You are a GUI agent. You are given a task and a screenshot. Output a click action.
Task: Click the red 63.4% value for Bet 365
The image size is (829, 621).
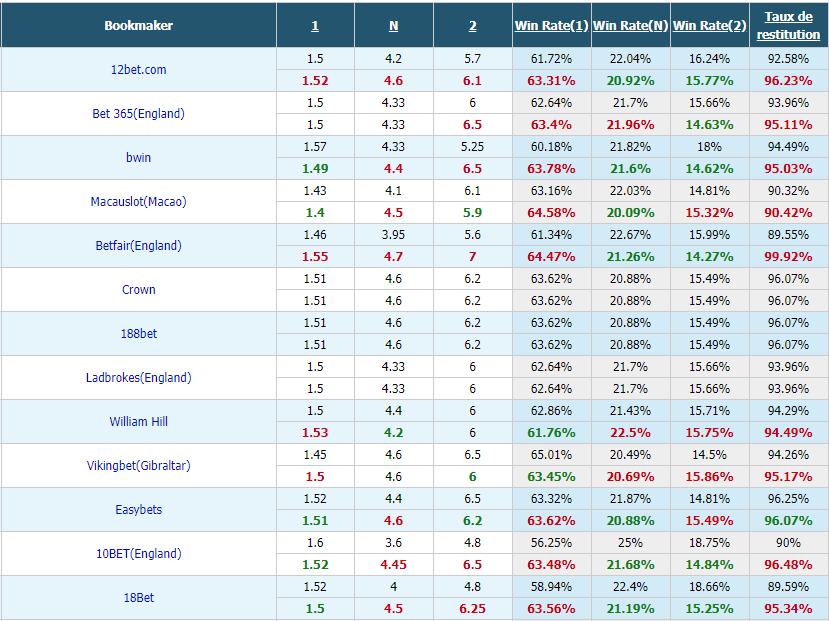pyautogui.click(x=551, y=125)
